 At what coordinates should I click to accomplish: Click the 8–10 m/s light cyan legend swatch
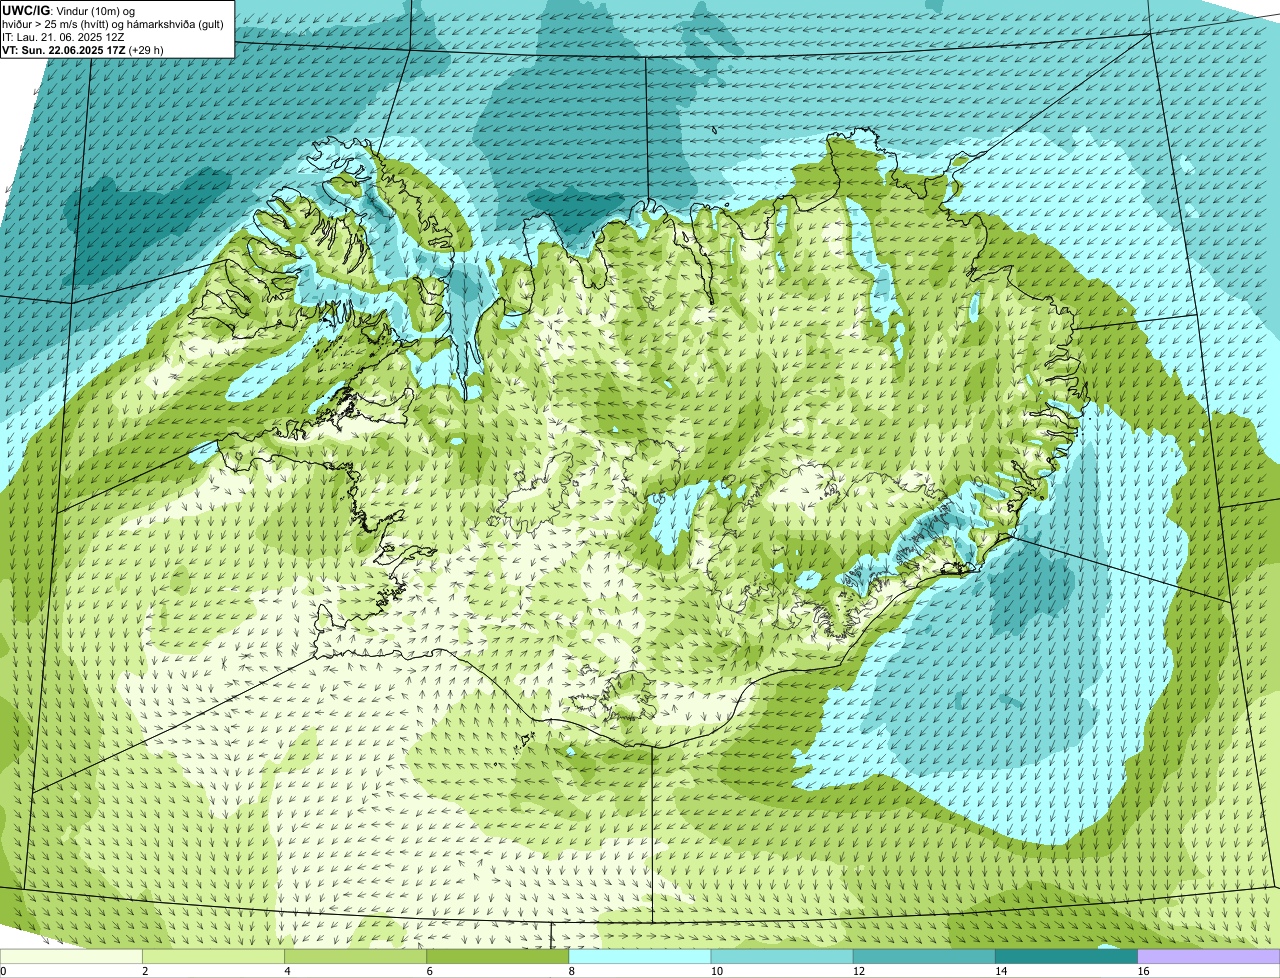coord(640,957)
